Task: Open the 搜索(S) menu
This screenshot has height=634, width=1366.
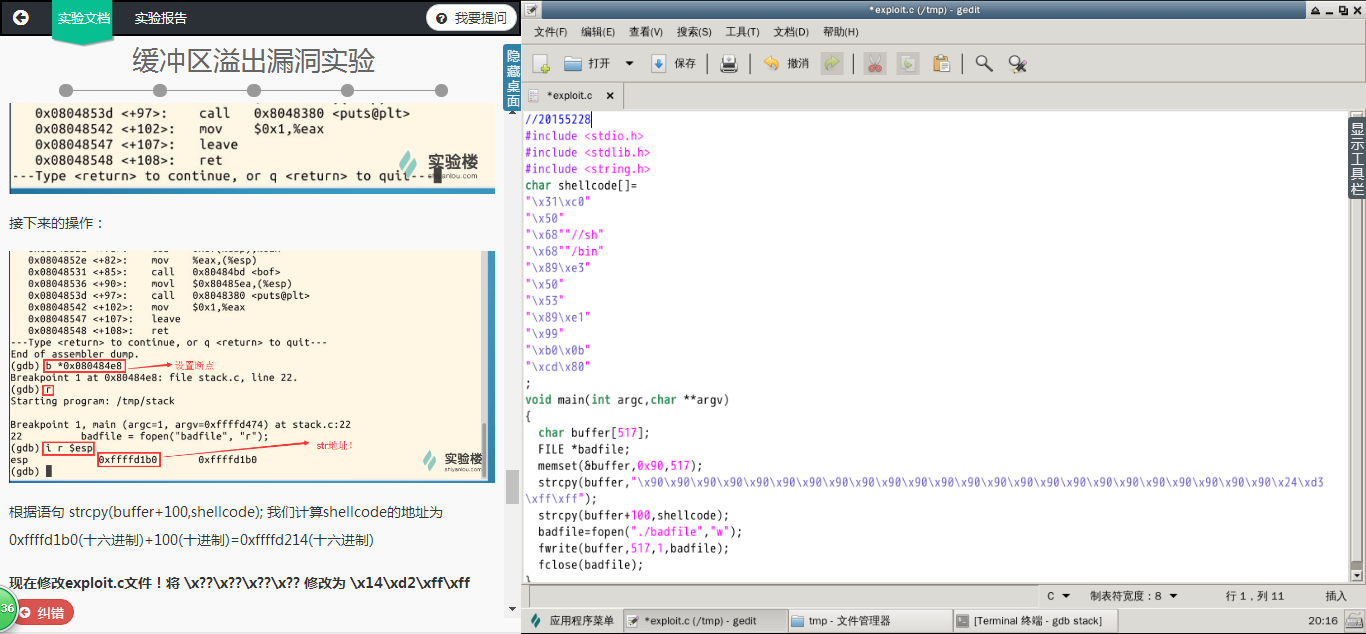Action: [x=694, y=32]
